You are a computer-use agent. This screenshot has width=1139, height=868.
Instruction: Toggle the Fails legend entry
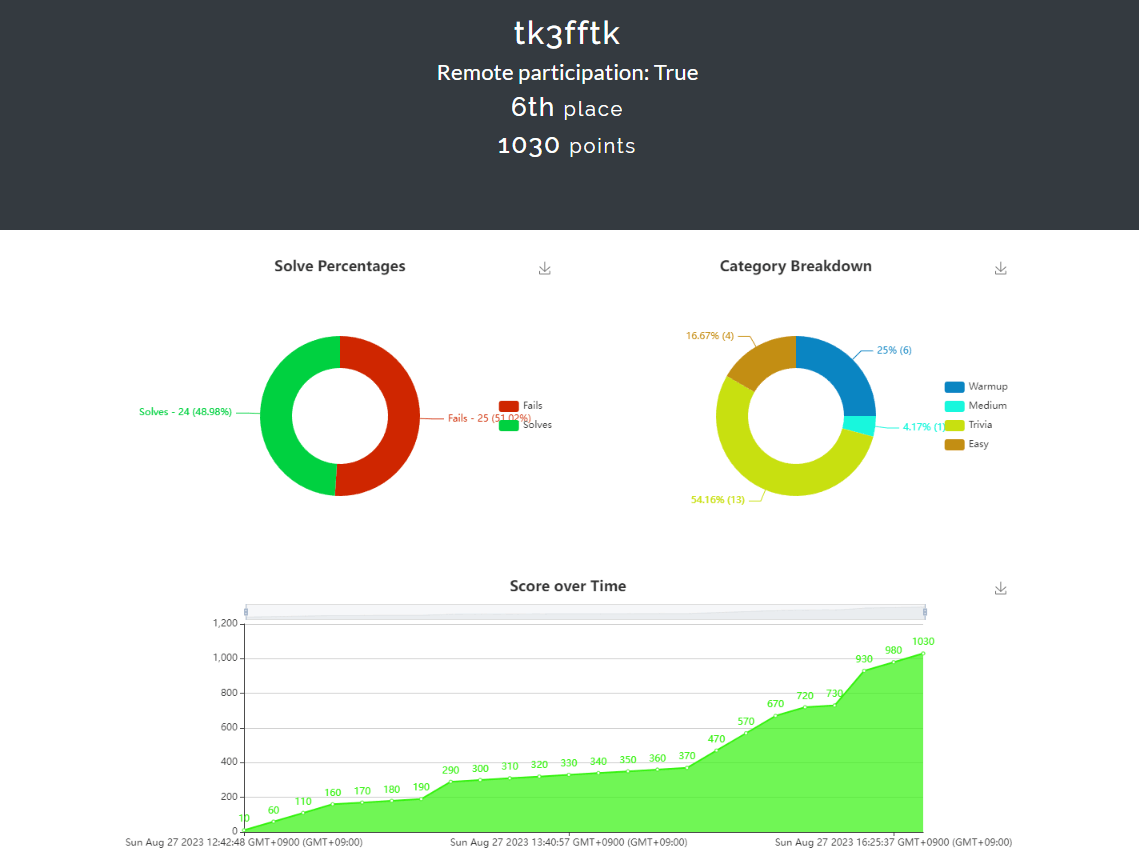[x=521, y=405]
